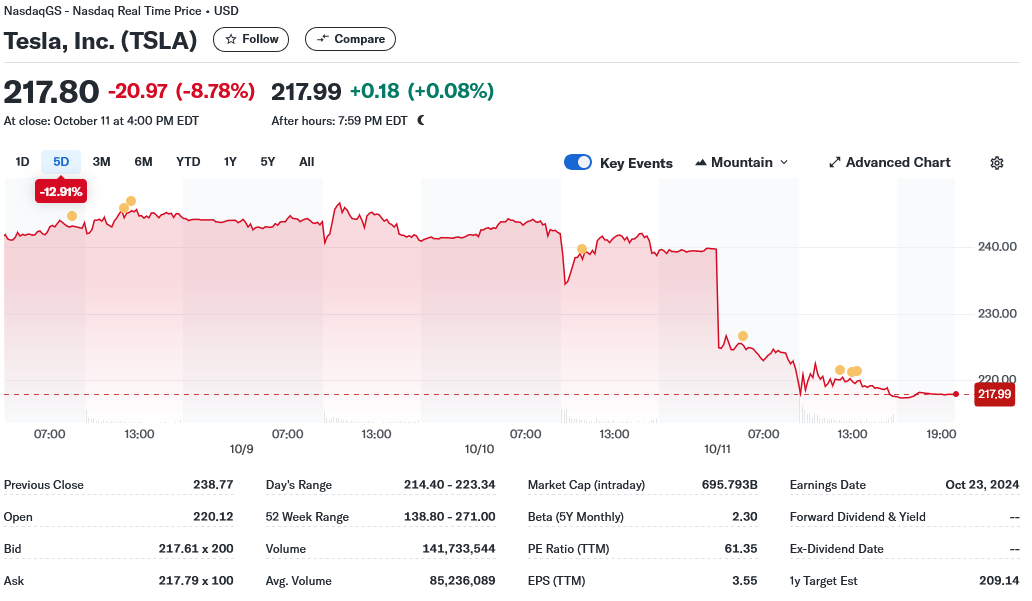Click the 10/11 date label on chart axis
1032x601 pixels.
click(x=717, y=450)
